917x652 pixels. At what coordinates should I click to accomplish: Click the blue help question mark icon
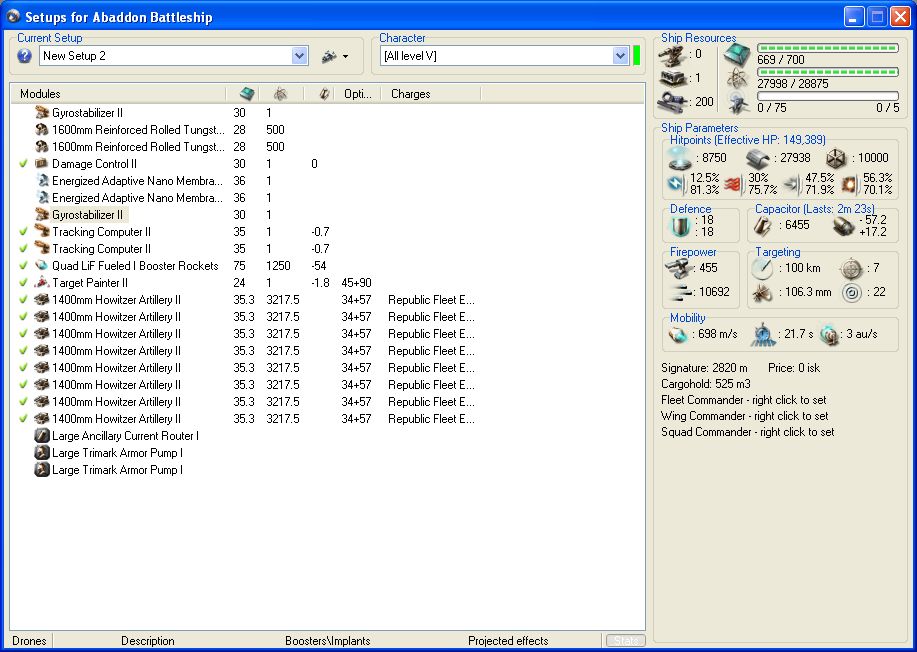pos(25,56)
